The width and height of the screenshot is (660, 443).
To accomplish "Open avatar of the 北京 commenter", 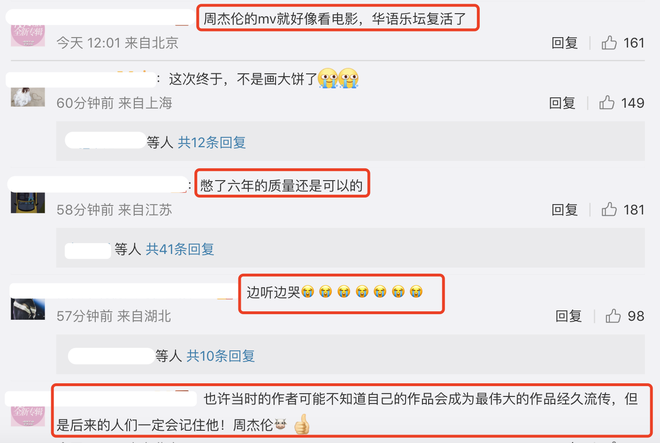I will click(28, 35).
